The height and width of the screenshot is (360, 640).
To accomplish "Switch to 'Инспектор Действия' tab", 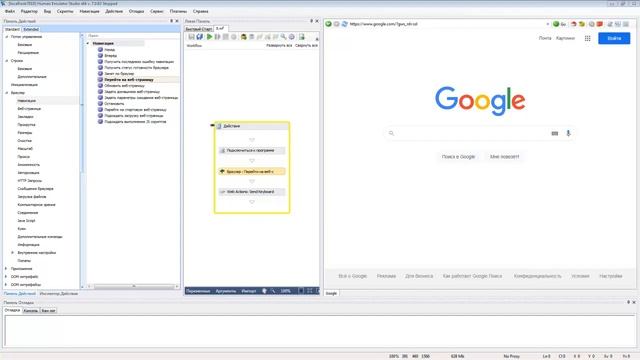I will [59, 293].
